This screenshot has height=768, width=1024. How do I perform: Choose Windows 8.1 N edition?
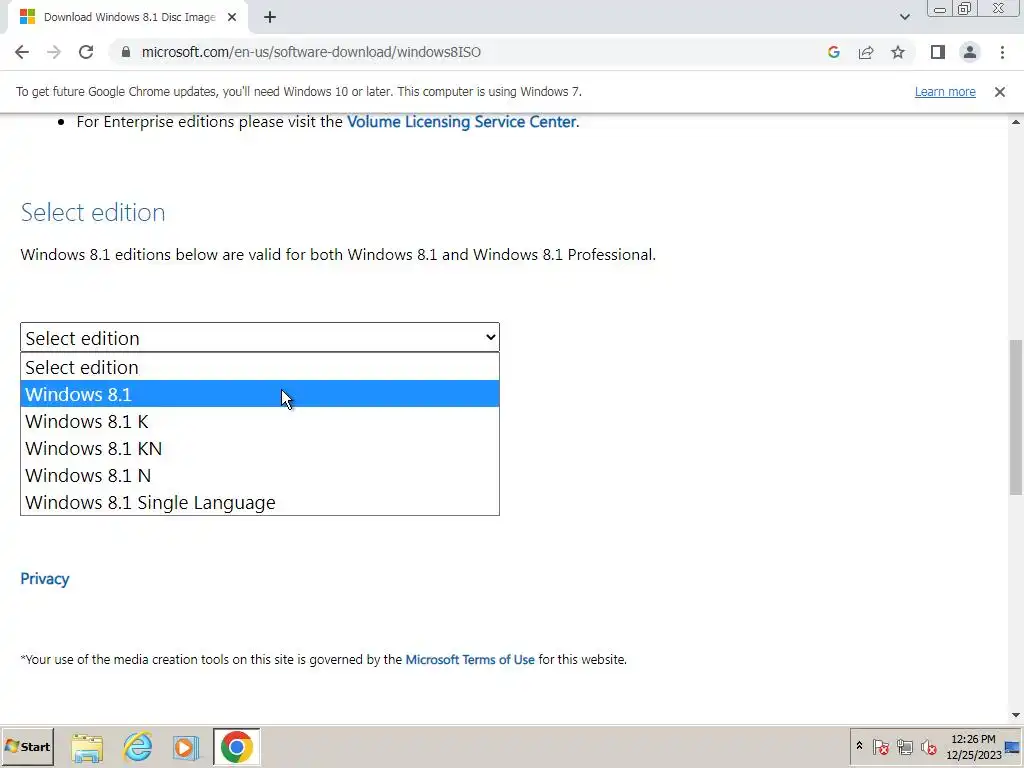pyautogui.click(x=260, y=475)
